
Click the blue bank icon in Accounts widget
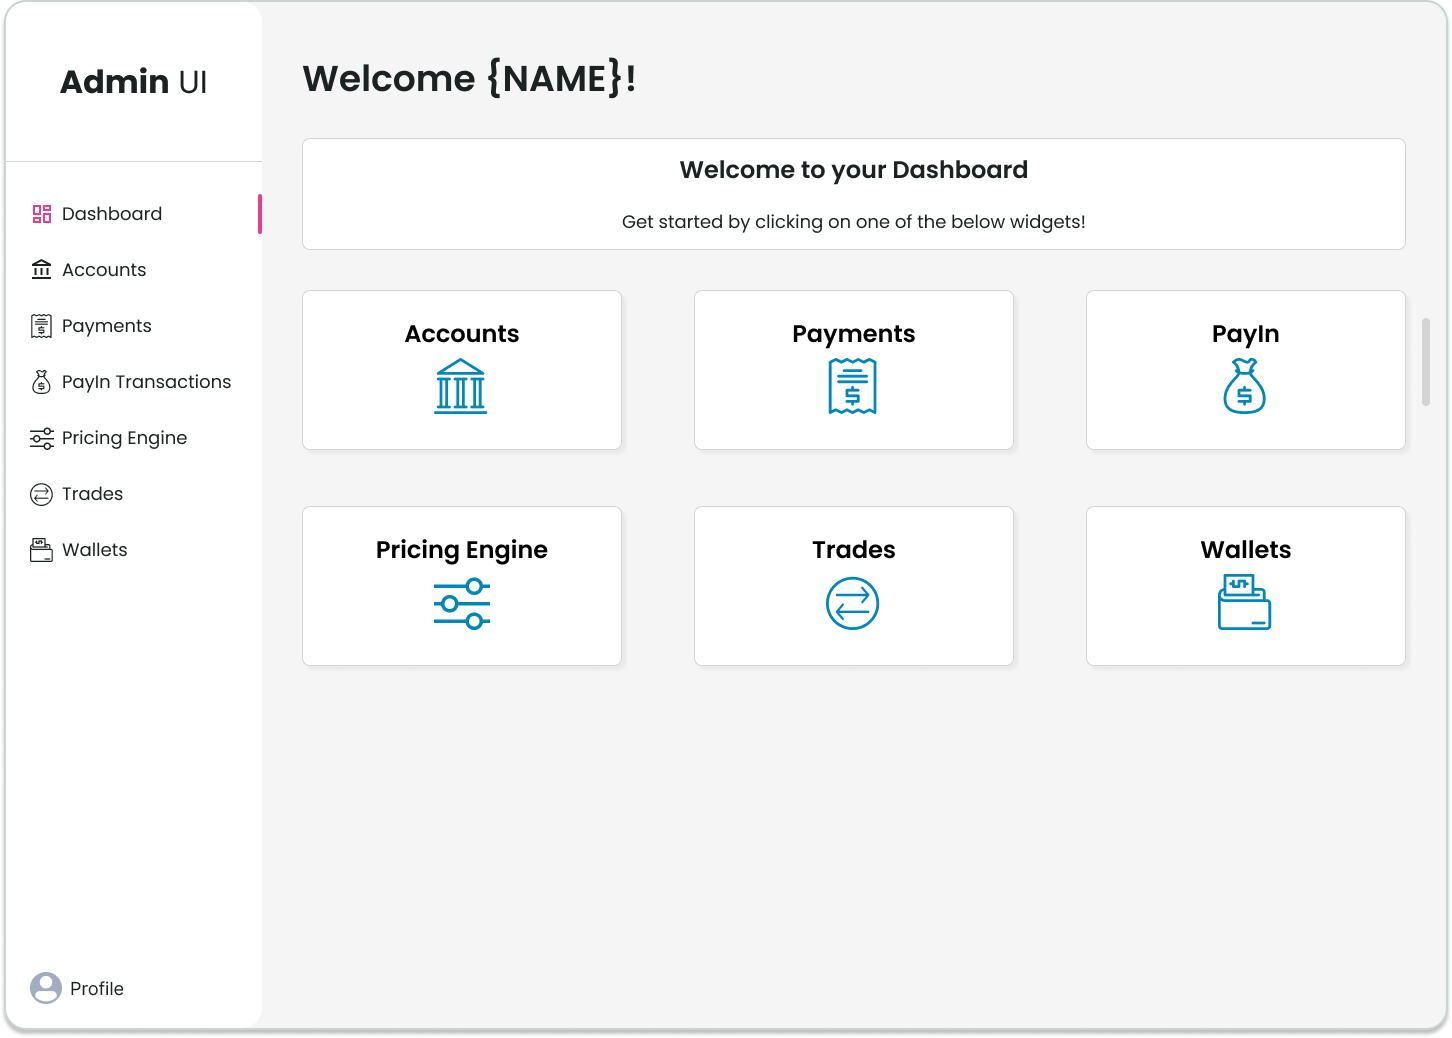pyautogui.click(x=461, y=386)
